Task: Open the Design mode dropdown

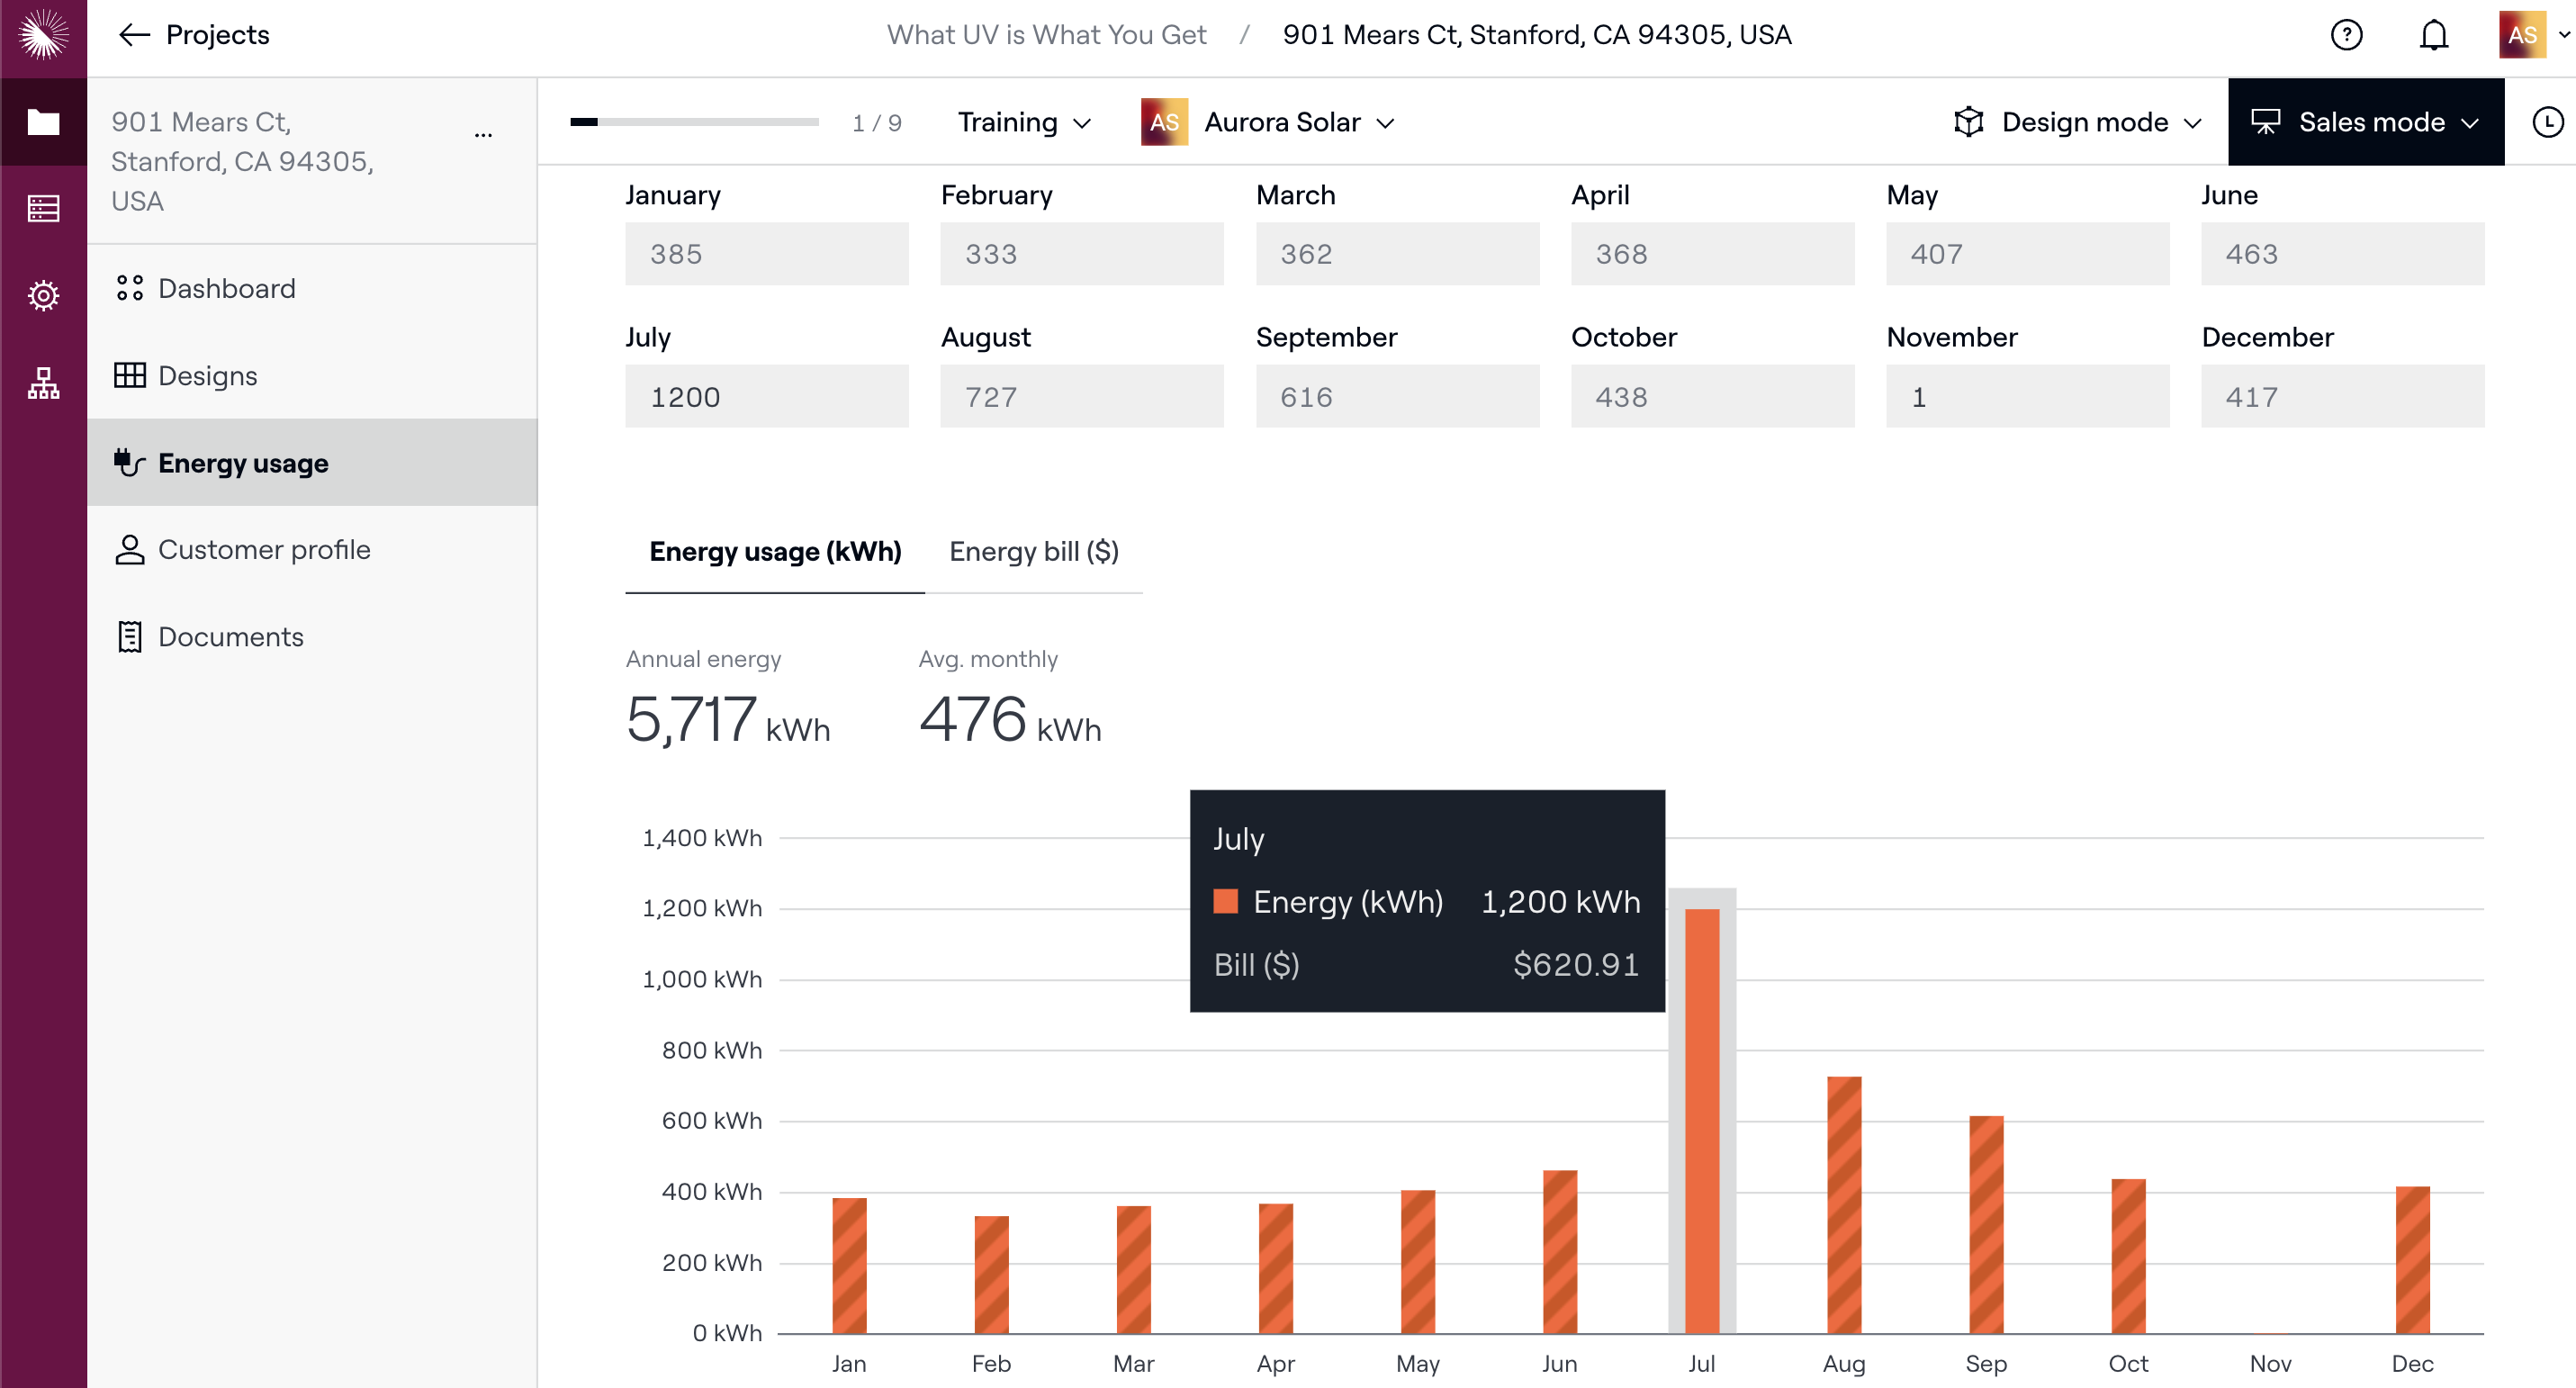Action: tap(2078, 122)
